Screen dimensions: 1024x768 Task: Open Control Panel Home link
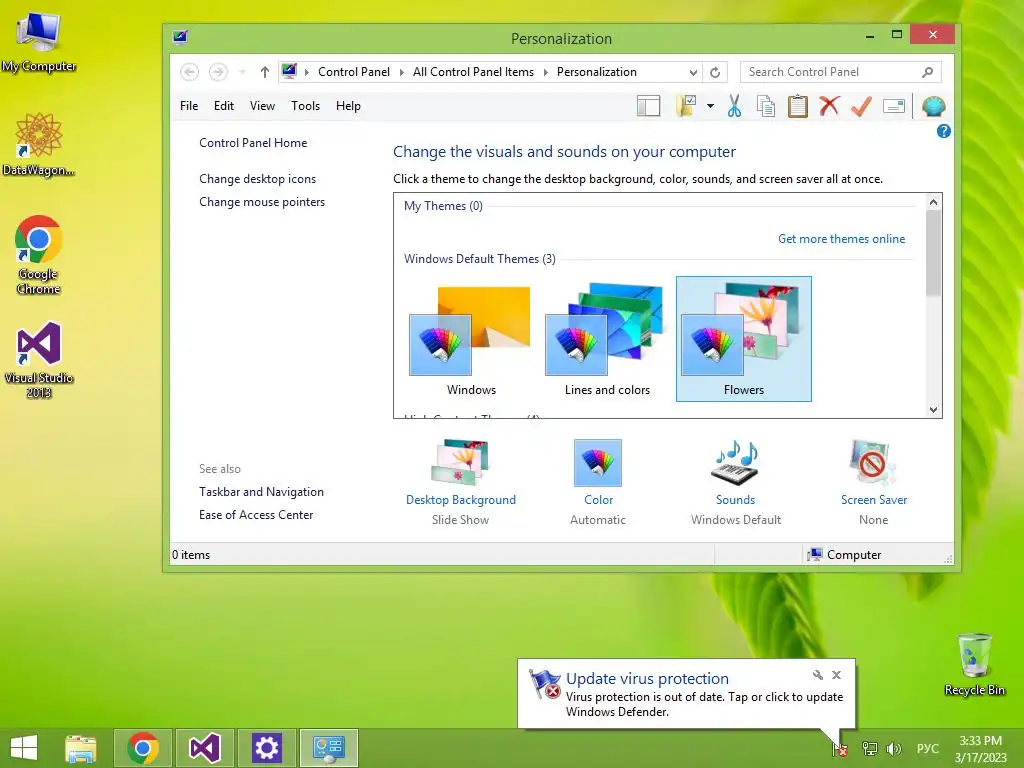[253, 142]
